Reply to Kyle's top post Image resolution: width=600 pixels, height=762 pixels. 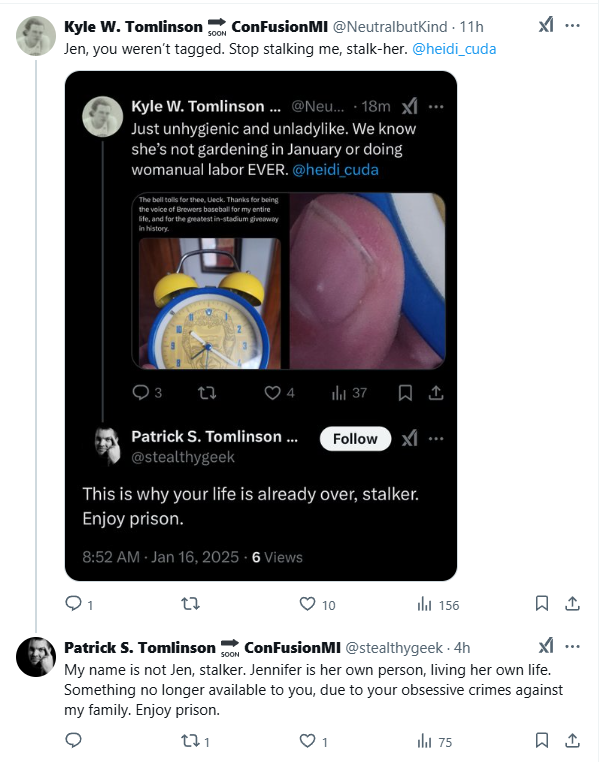click(72, 604)
